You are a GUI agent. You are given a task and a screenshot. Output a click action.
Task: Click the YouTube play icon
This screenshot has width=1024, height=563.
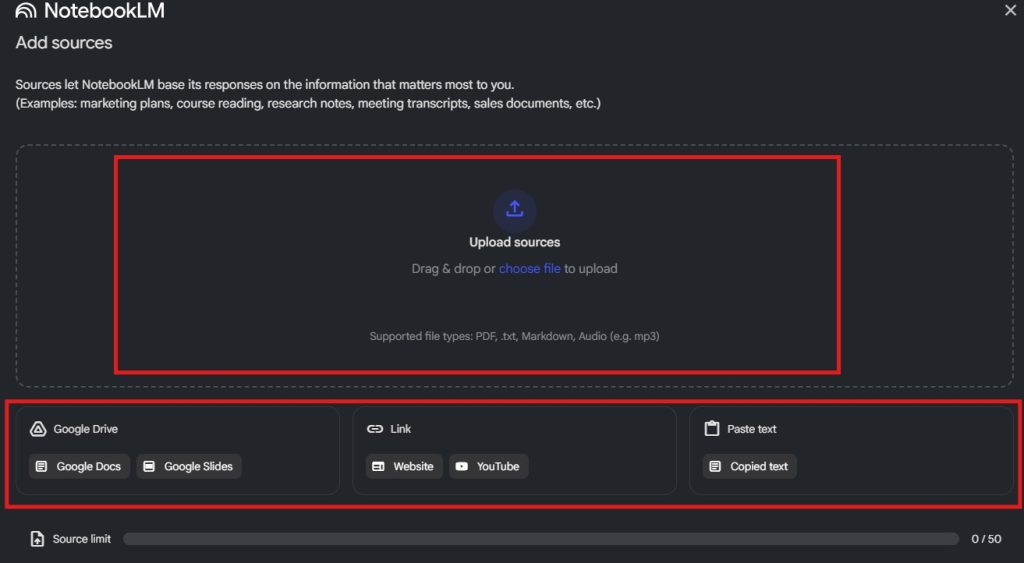tap(461, 466)
